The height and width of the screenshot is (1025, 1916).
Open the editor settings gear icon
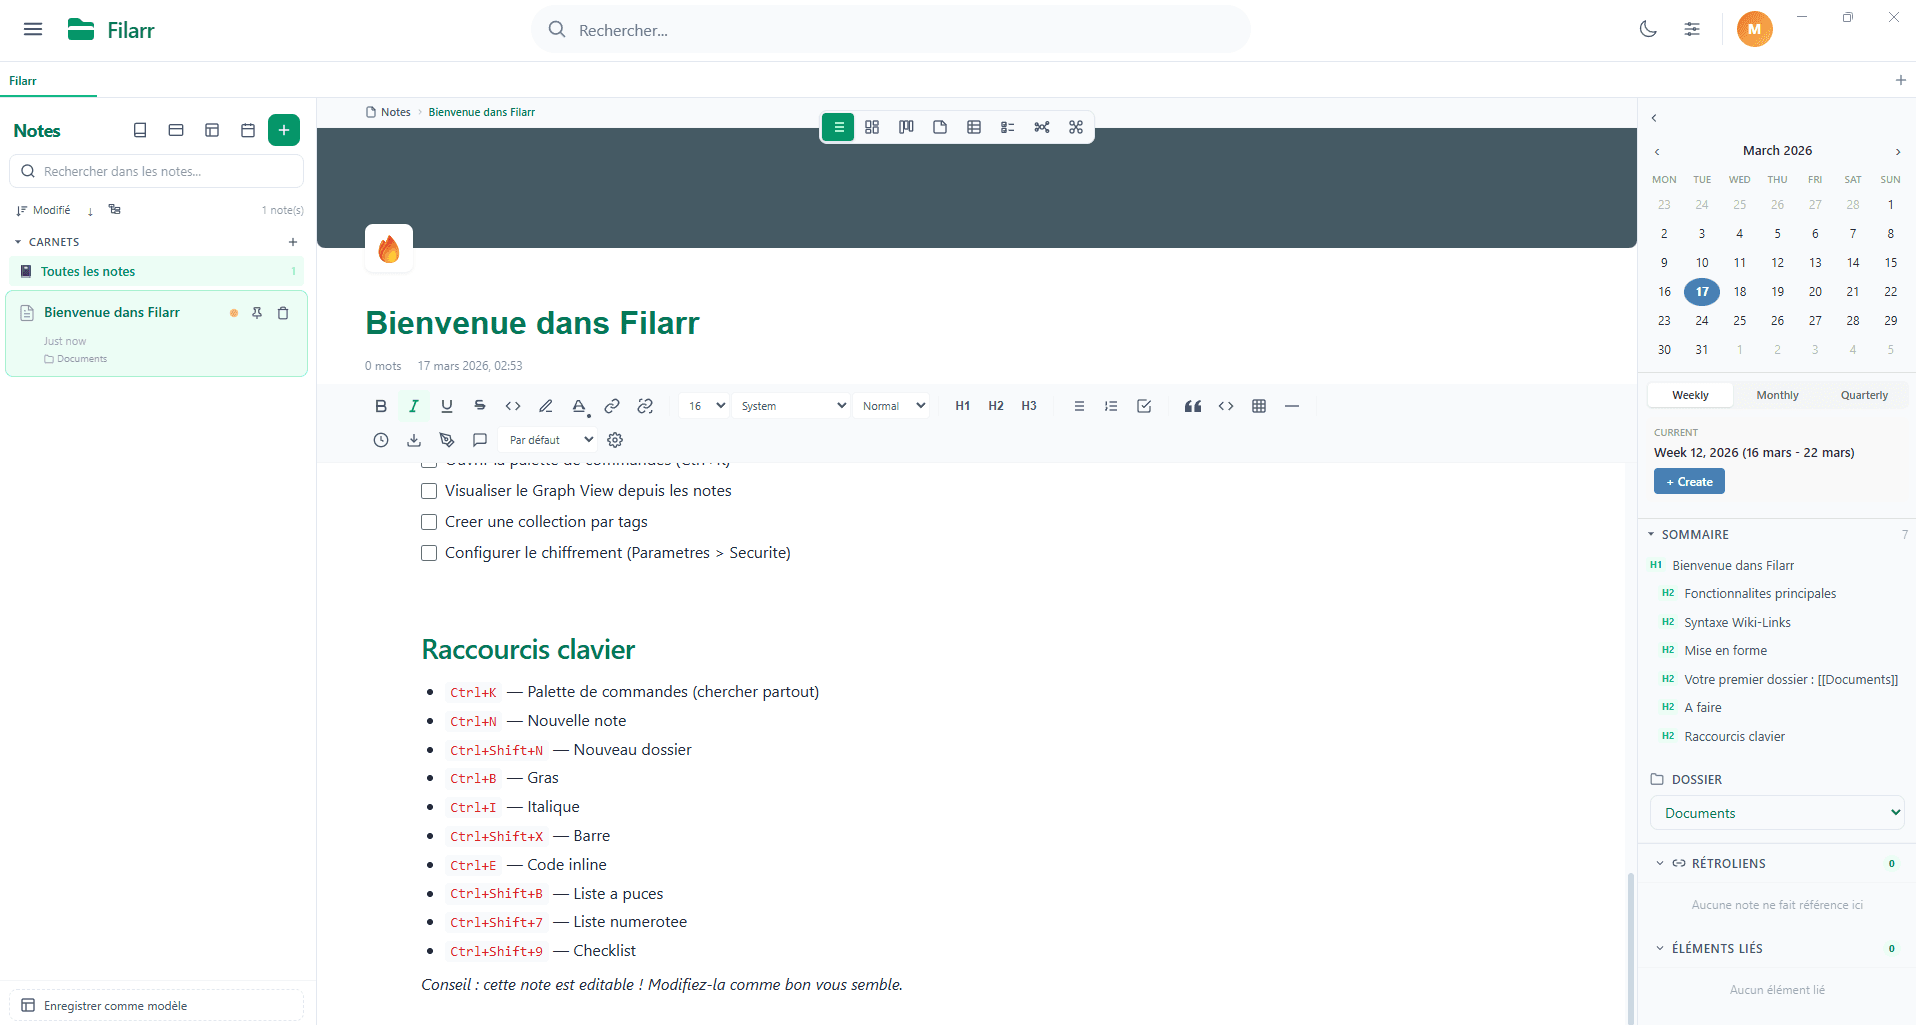[614, 440]
